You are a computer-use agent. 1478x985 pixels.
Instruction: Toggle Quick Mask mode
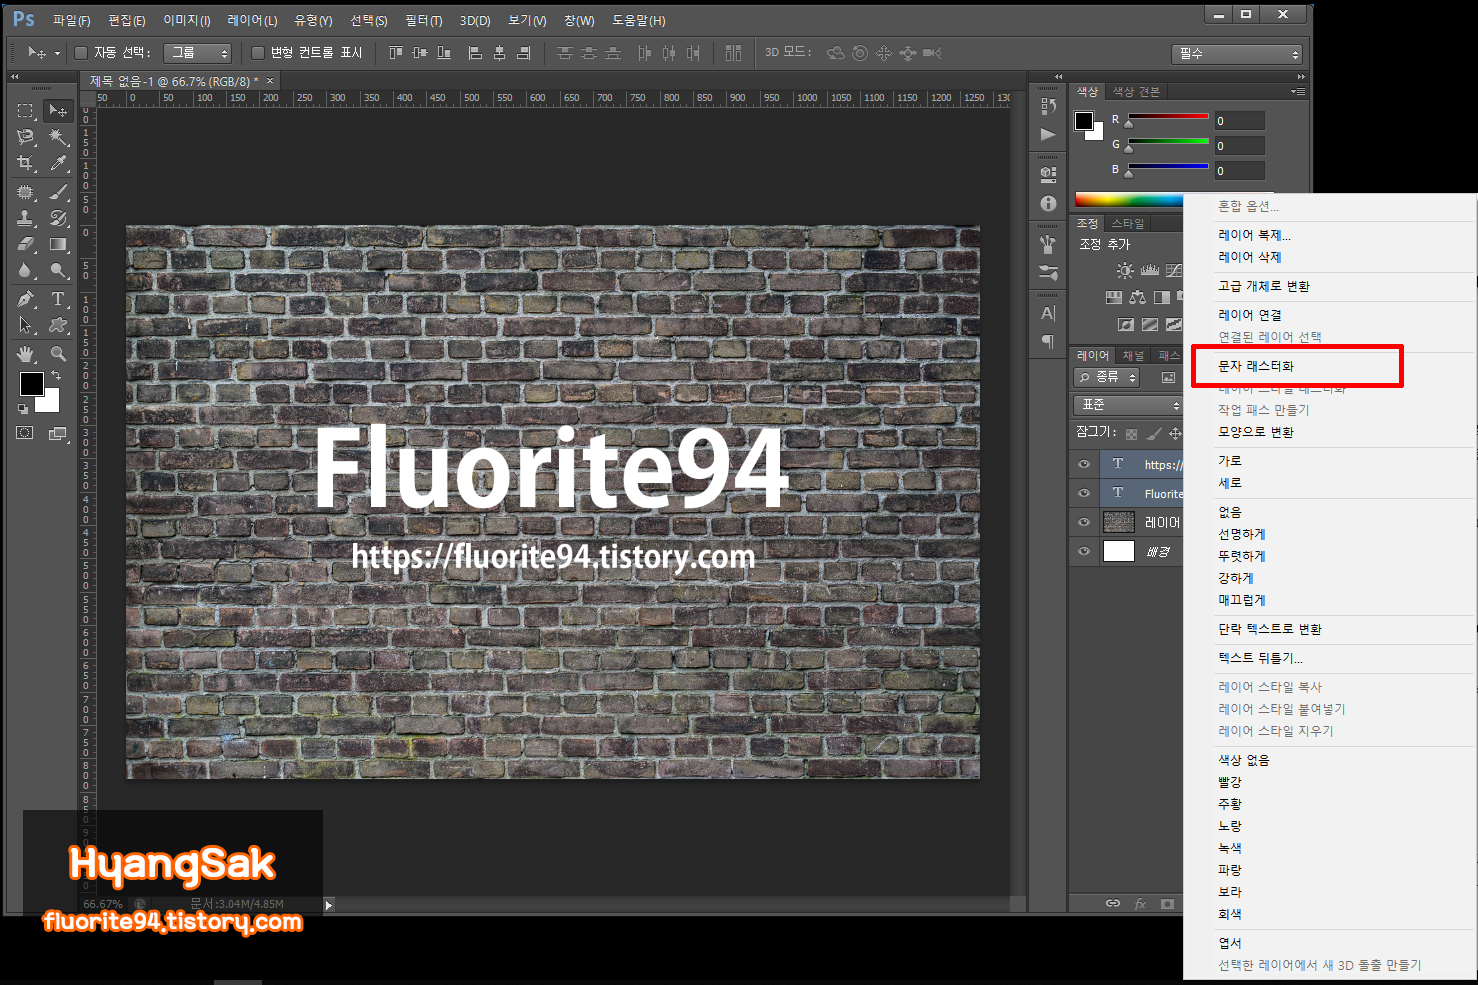[25, 433]
